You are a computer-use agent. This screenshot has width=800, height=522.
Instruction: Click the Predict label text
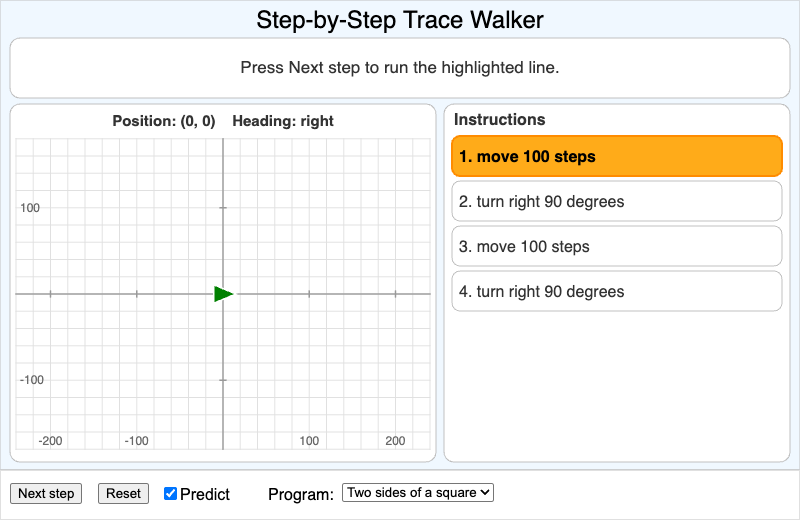pyautogui.click(x=205, y=494)
